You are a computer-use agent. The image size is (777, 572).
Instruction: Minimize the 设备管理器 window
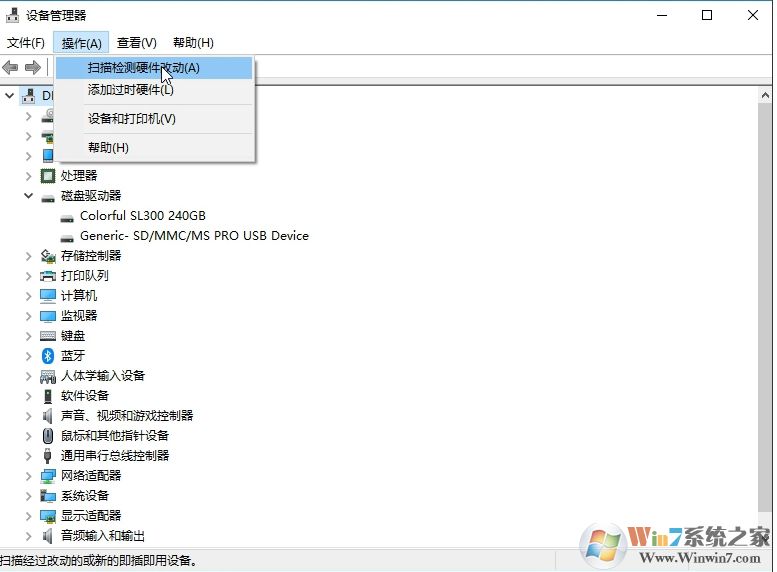point(662,15)
